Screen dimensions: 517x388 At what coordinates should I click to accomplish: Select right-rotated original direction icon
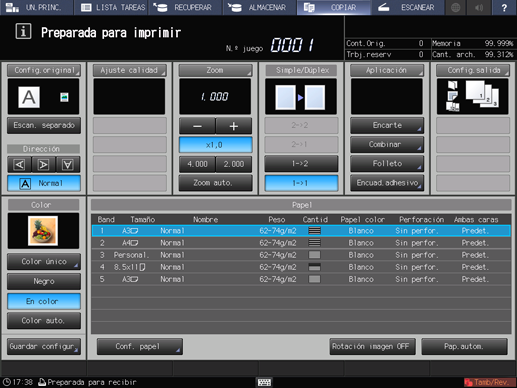(43, 165)
